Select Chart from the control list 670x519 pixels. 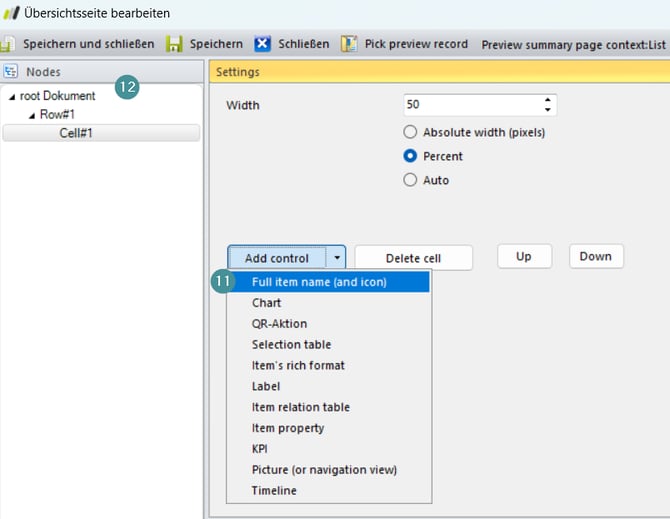pos(266,303)
